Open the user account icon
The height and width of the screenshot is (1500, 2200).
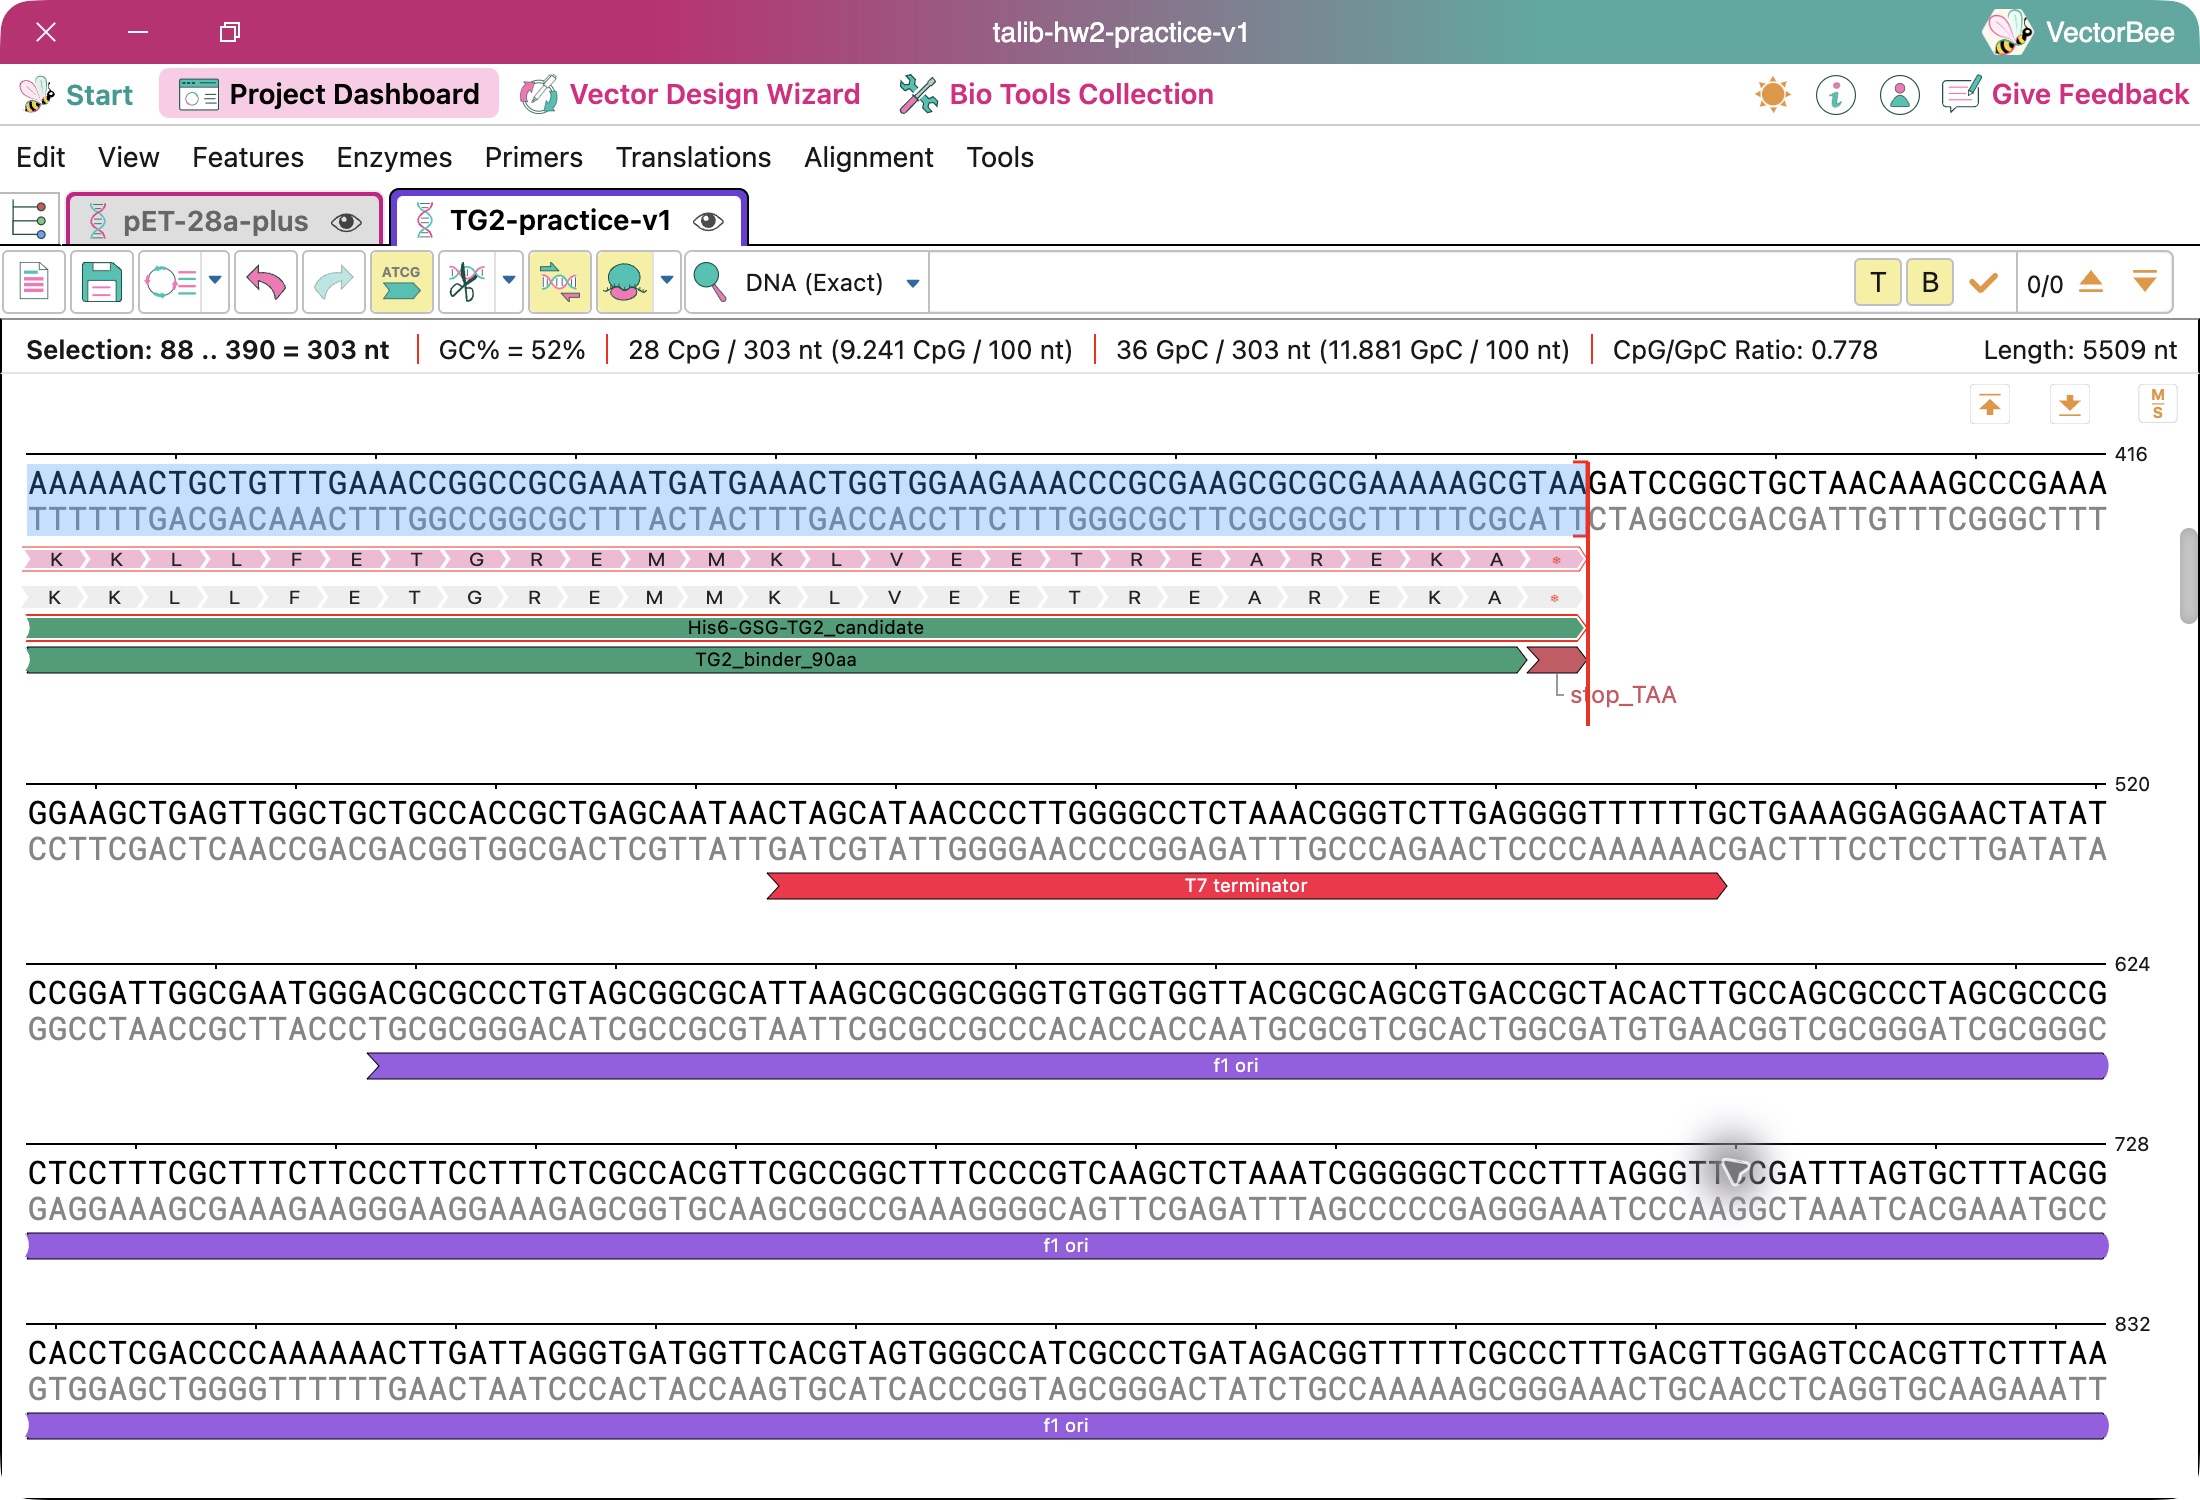click(1899, 95)
